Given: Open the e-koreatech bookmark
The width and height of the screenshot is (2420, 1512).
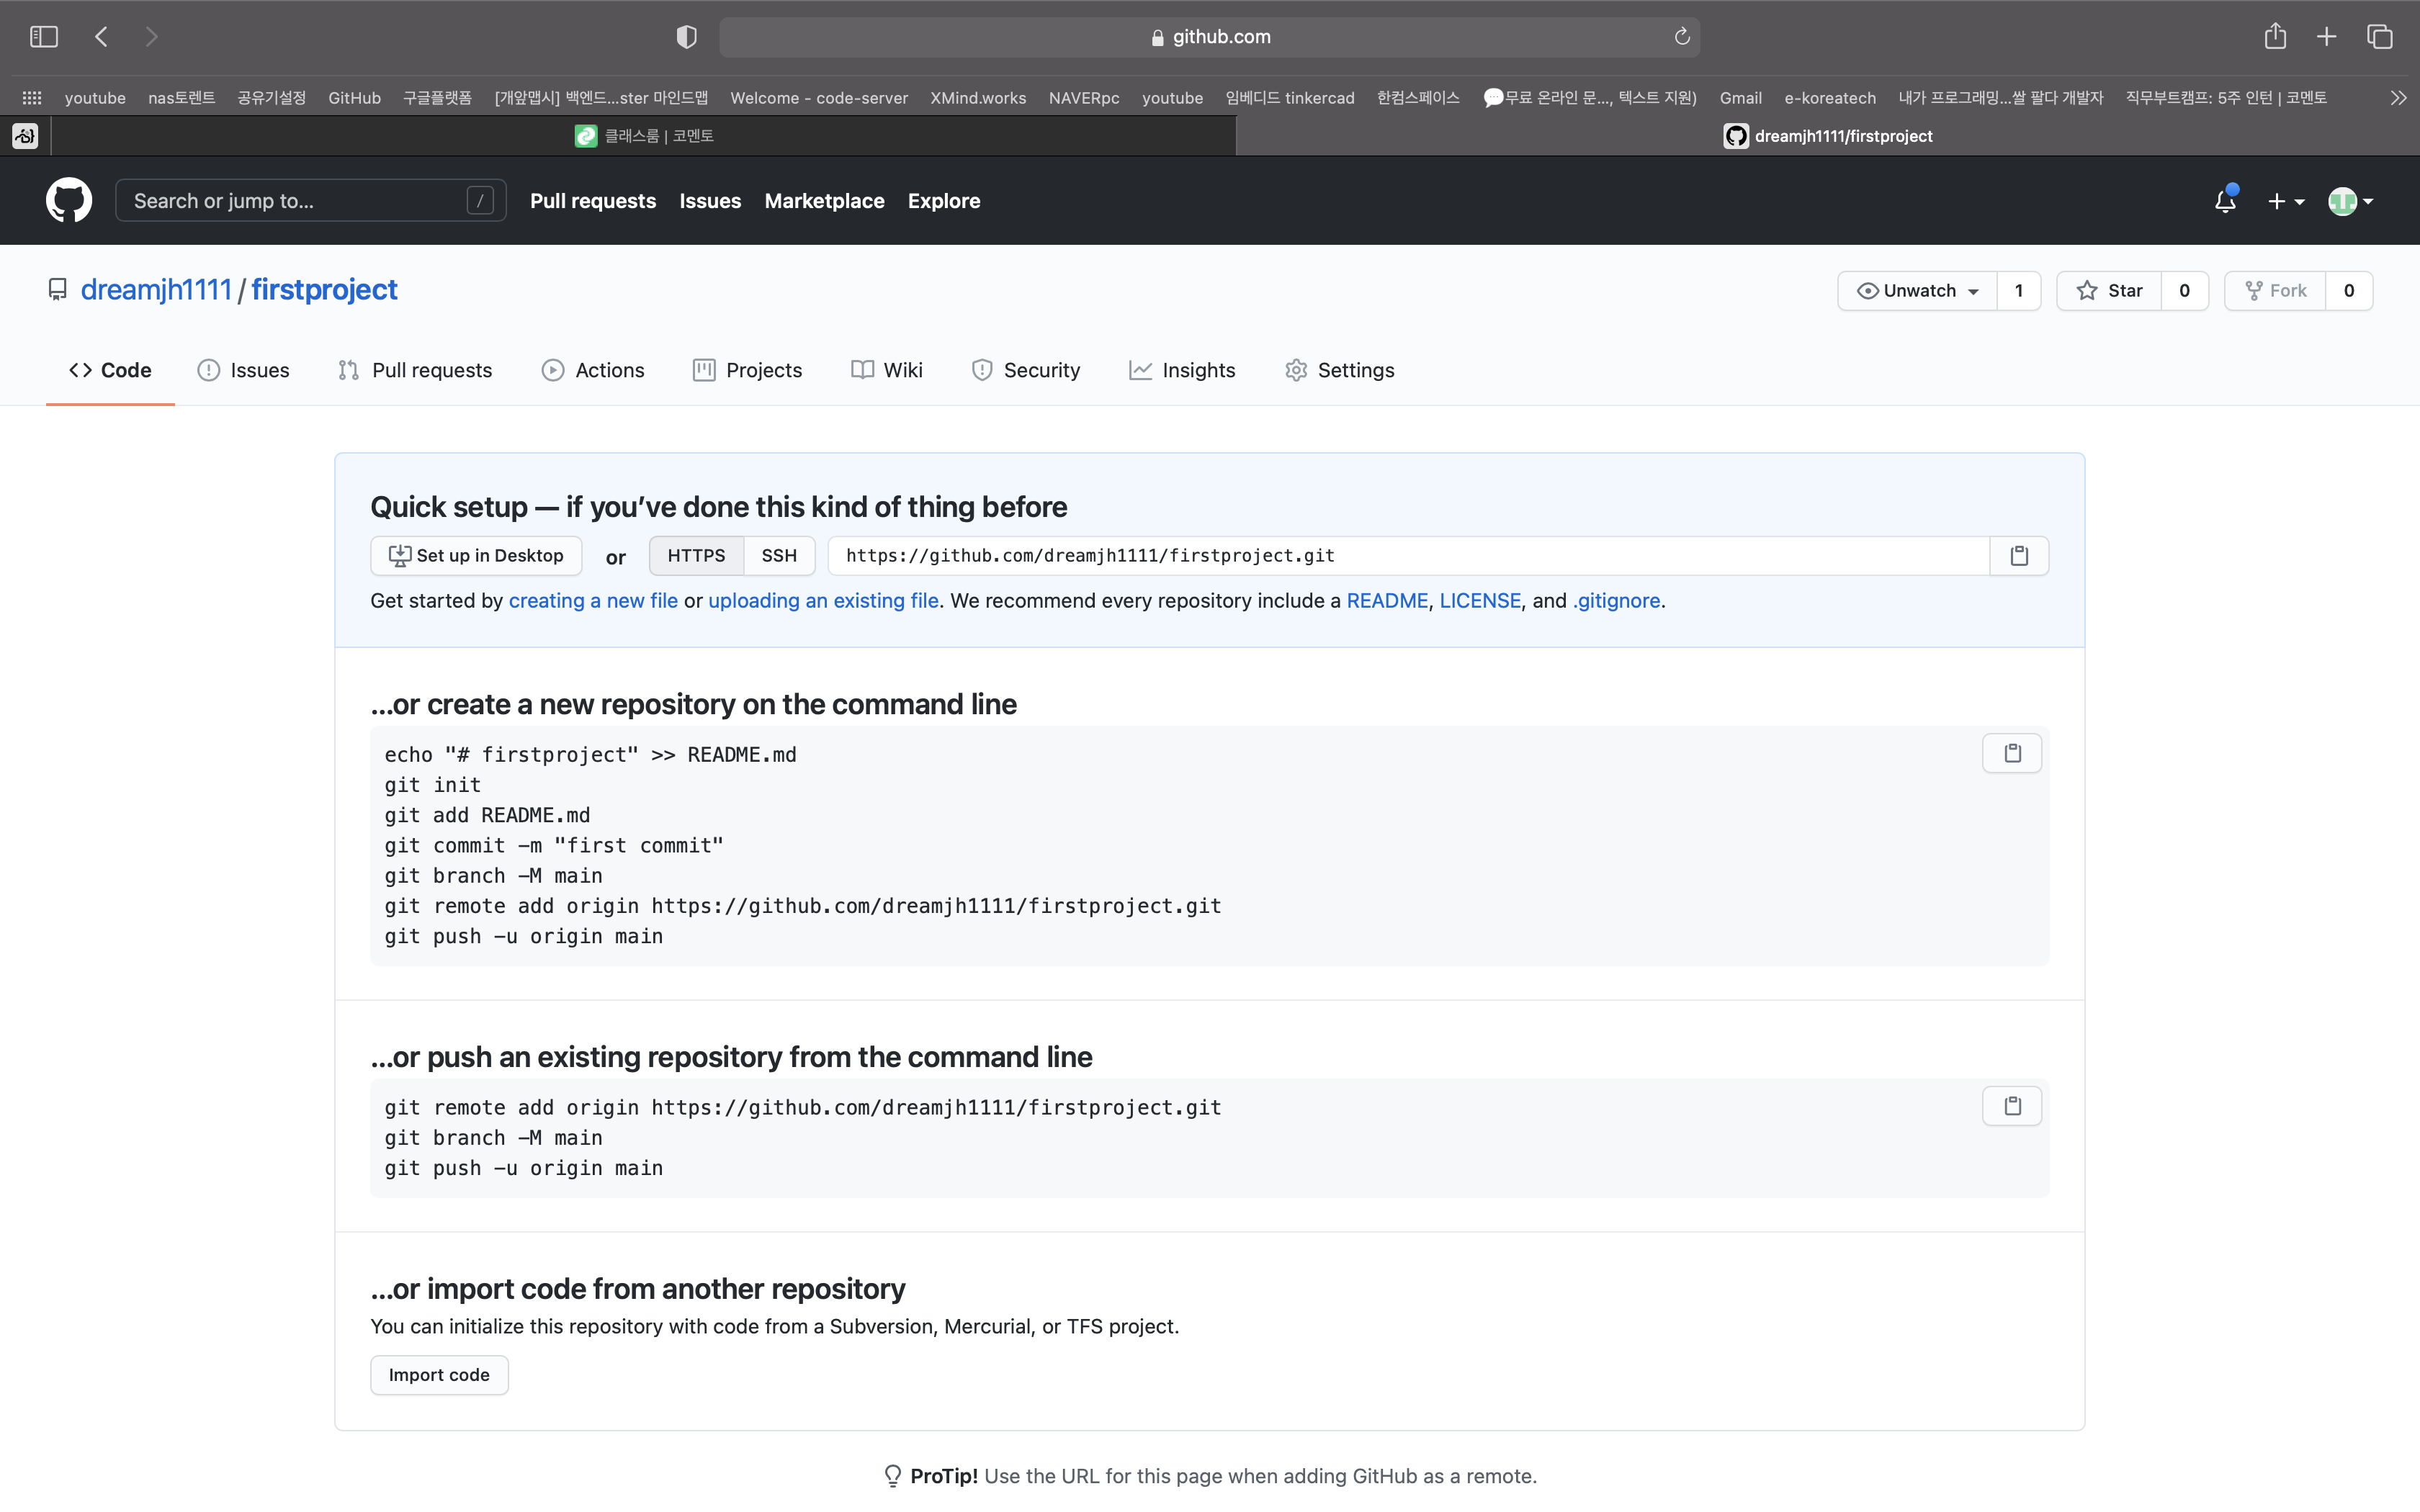Looking at the screenshot, I should [x=1830, y=98].
